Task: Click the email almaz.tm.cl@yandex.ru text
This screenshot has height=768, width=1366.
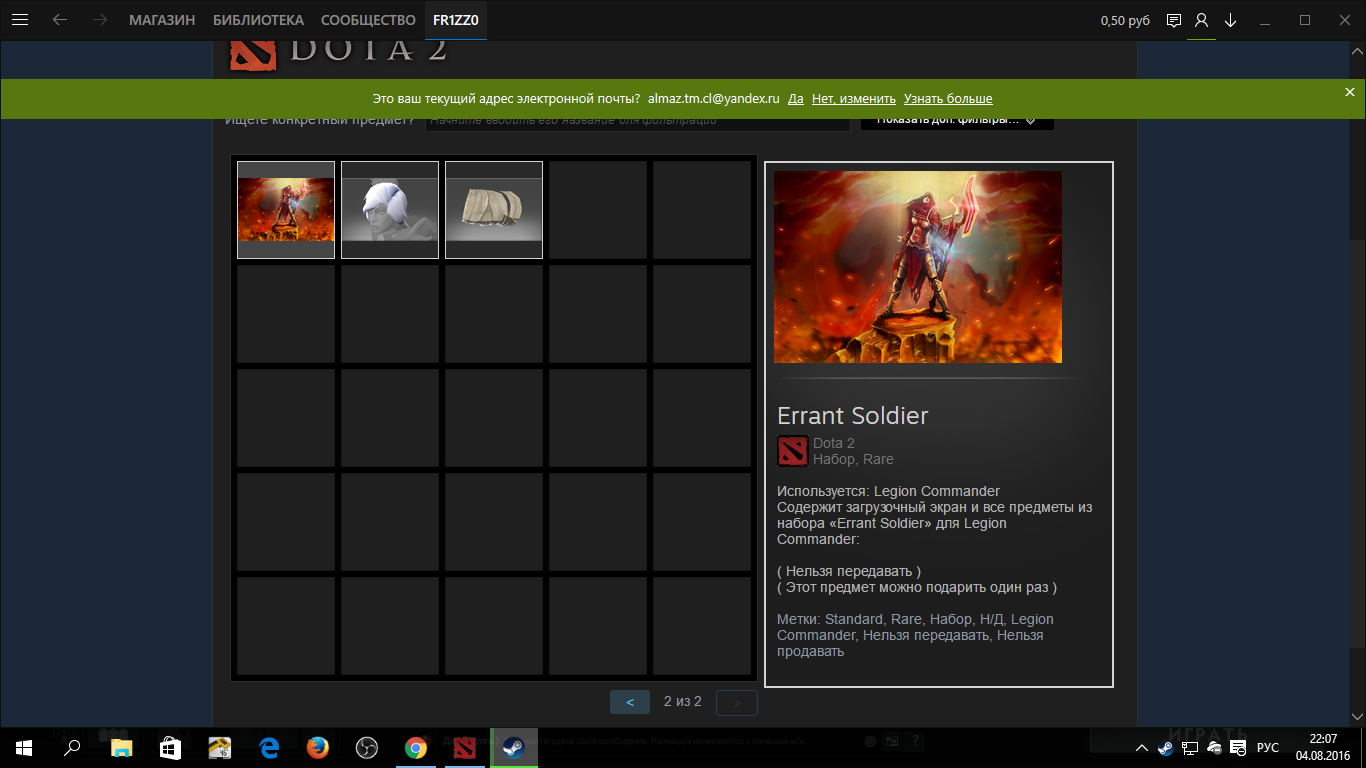Action: pyautogui.click(x=713, y=98)
